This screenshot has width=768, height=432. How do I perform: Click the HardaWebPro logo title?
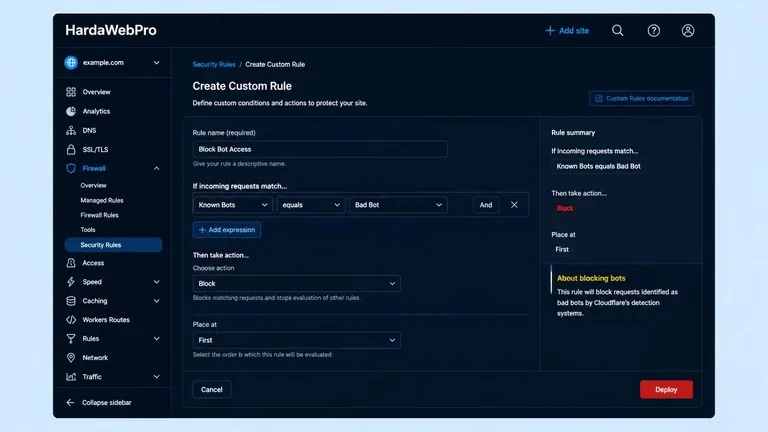tap(111, 30)
